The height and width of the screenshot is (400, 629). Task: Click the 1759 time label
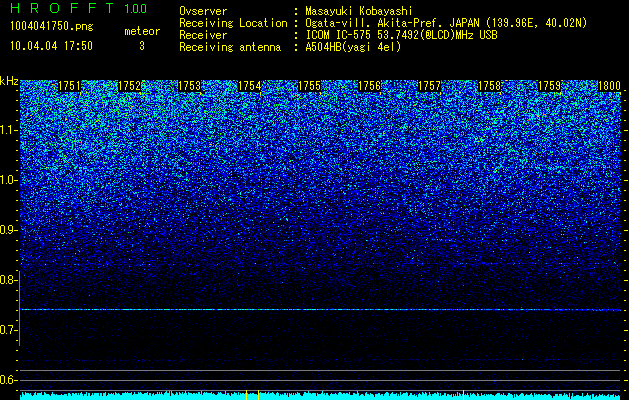[x=550, y=86]
